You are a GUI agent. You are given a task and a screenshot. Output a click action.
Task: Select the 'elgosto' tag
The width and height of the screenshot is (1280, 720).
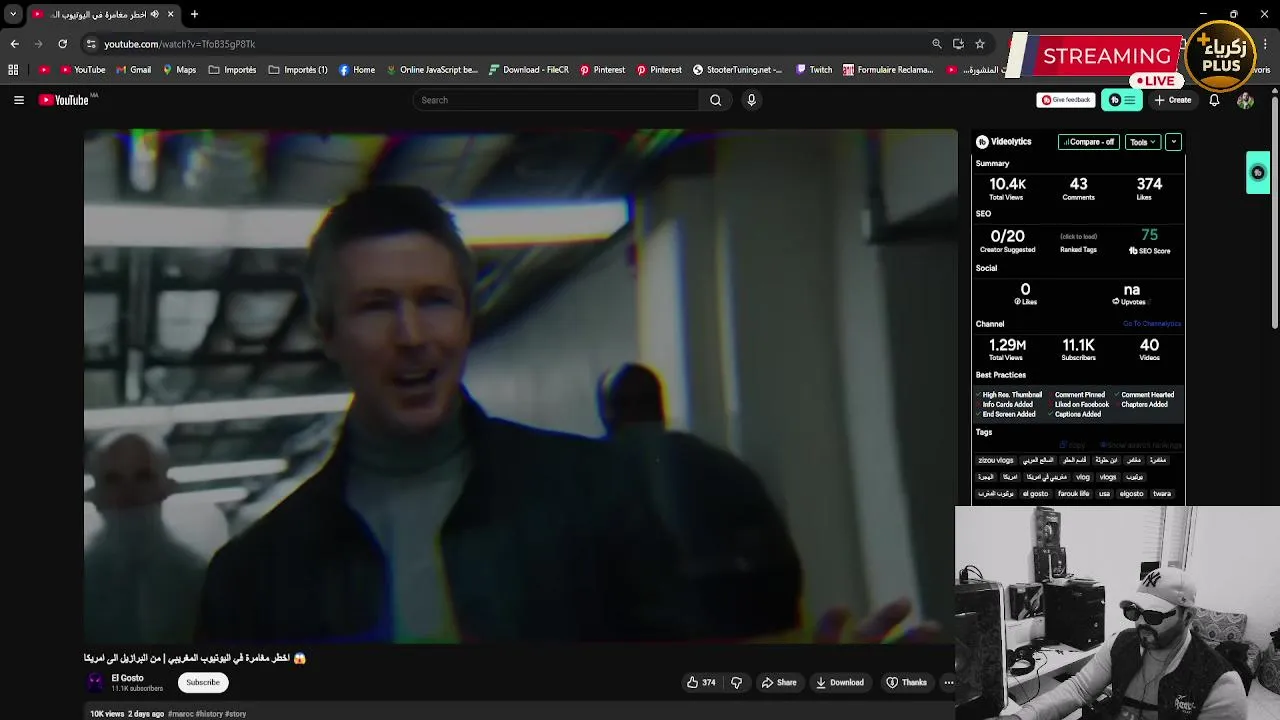click(x=1131, y=493)
